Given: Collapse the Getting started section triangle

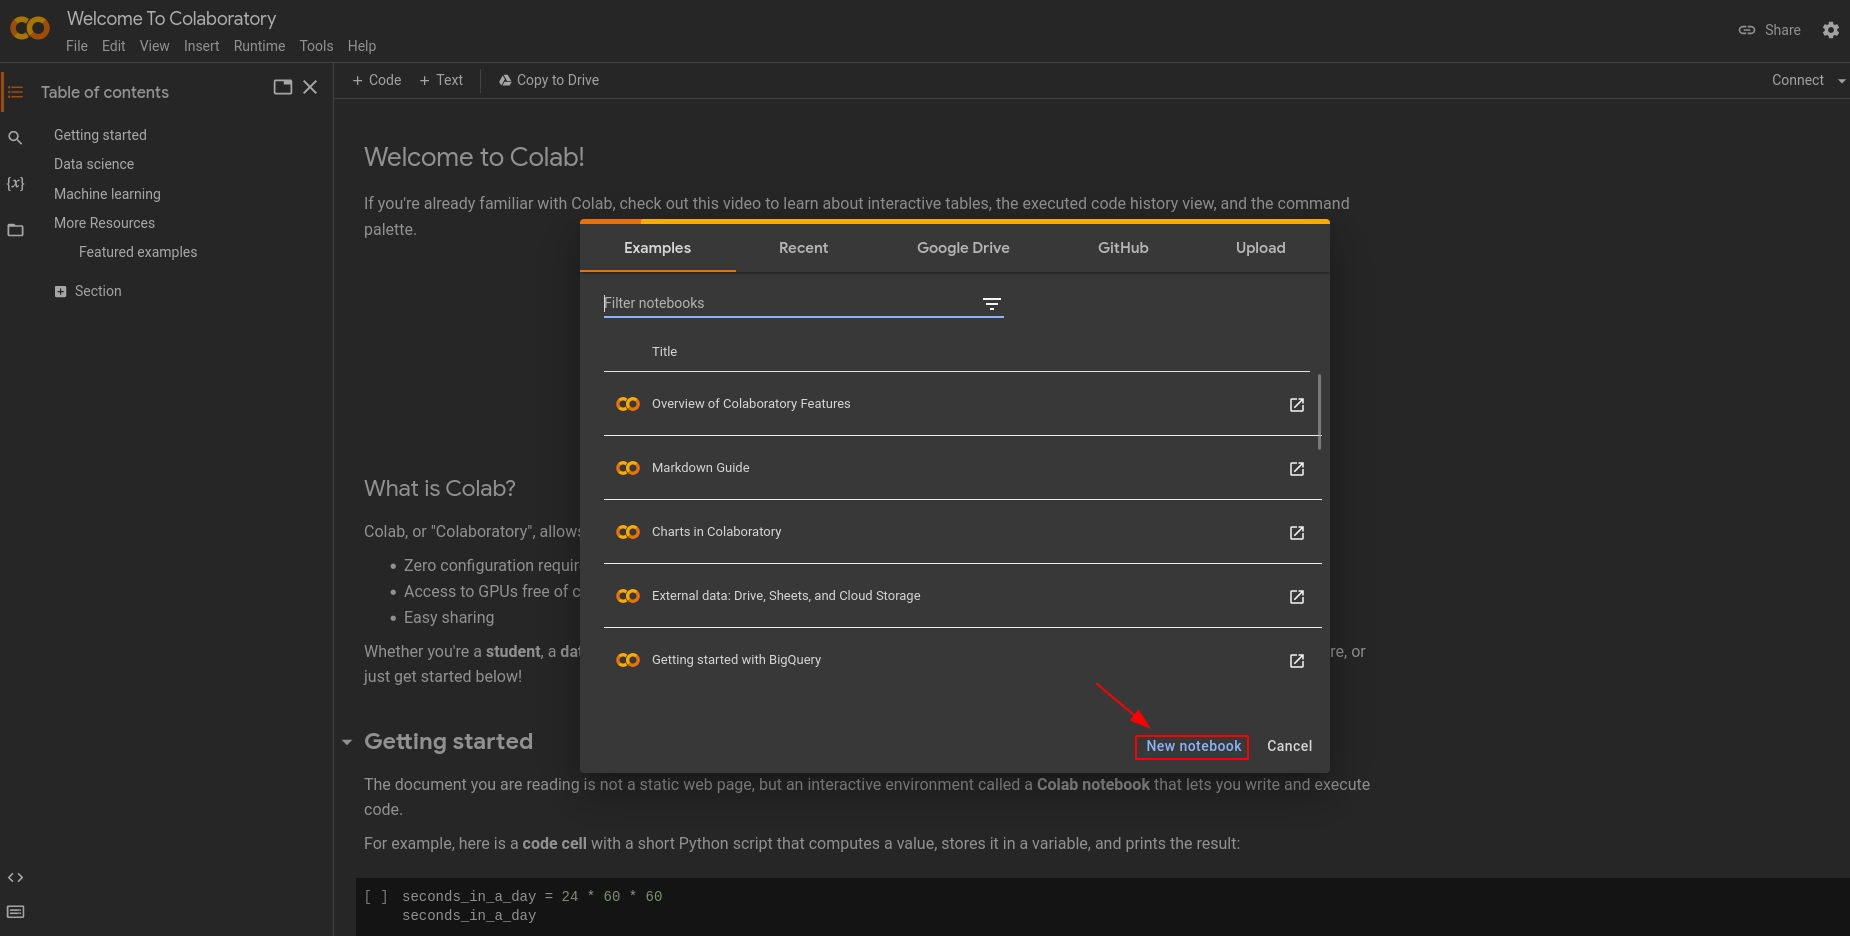Looking at the screenshot, I should [x=347, y=742].
